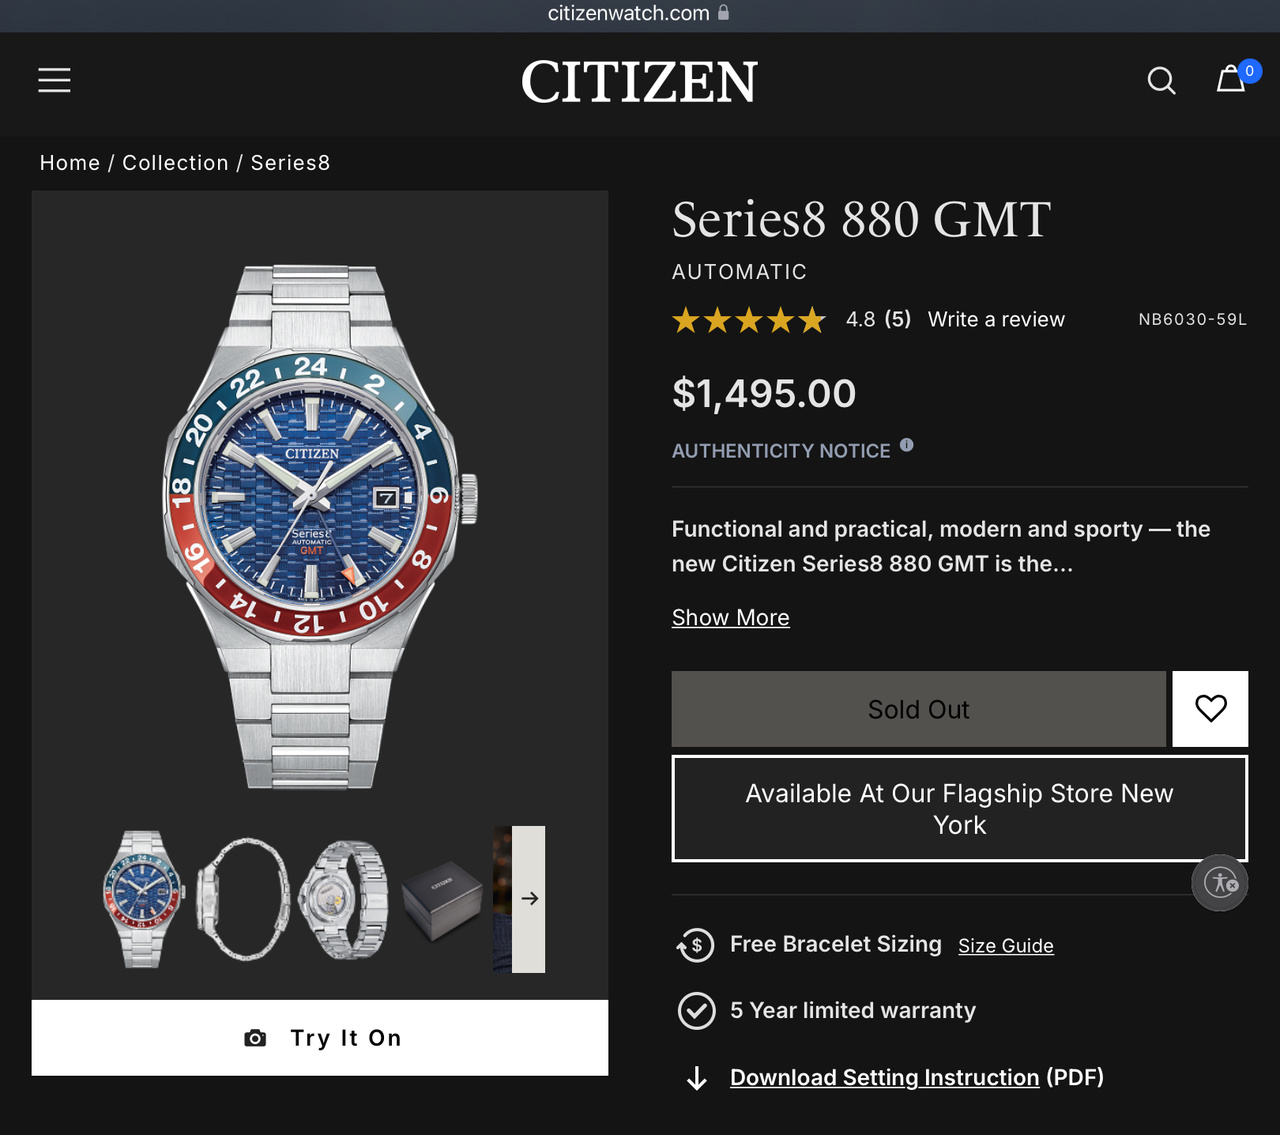Viewport: 1280px width, 1135px height.
Task: Click Write a review link
Action: coord(996,319)
